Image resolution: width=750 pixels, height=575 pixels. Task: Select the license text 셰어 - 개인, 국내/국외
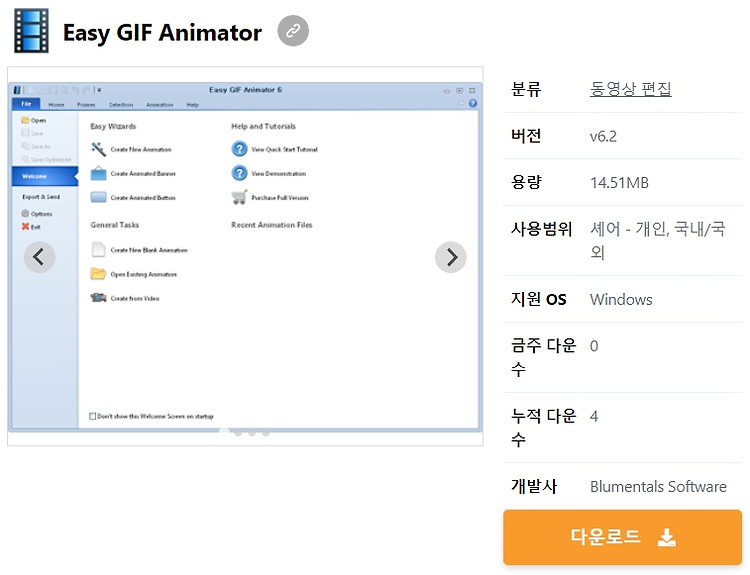pos(658,240)
